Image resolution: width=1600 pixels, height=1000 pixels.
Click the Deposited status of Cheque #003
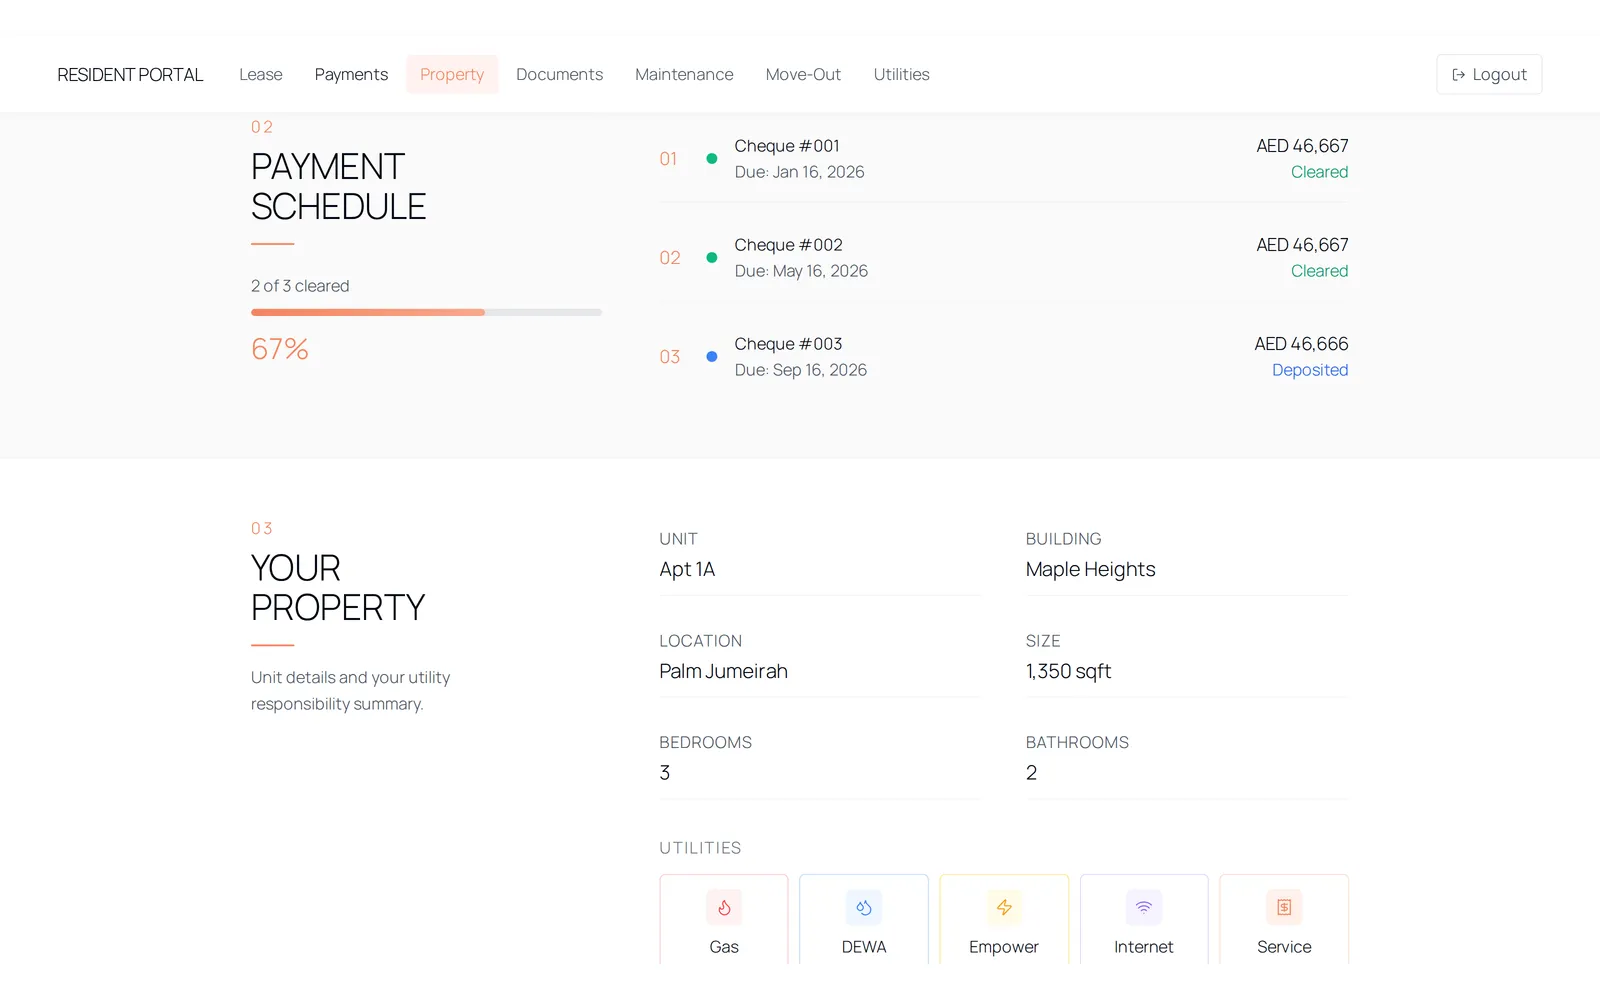pos(1310,370)
